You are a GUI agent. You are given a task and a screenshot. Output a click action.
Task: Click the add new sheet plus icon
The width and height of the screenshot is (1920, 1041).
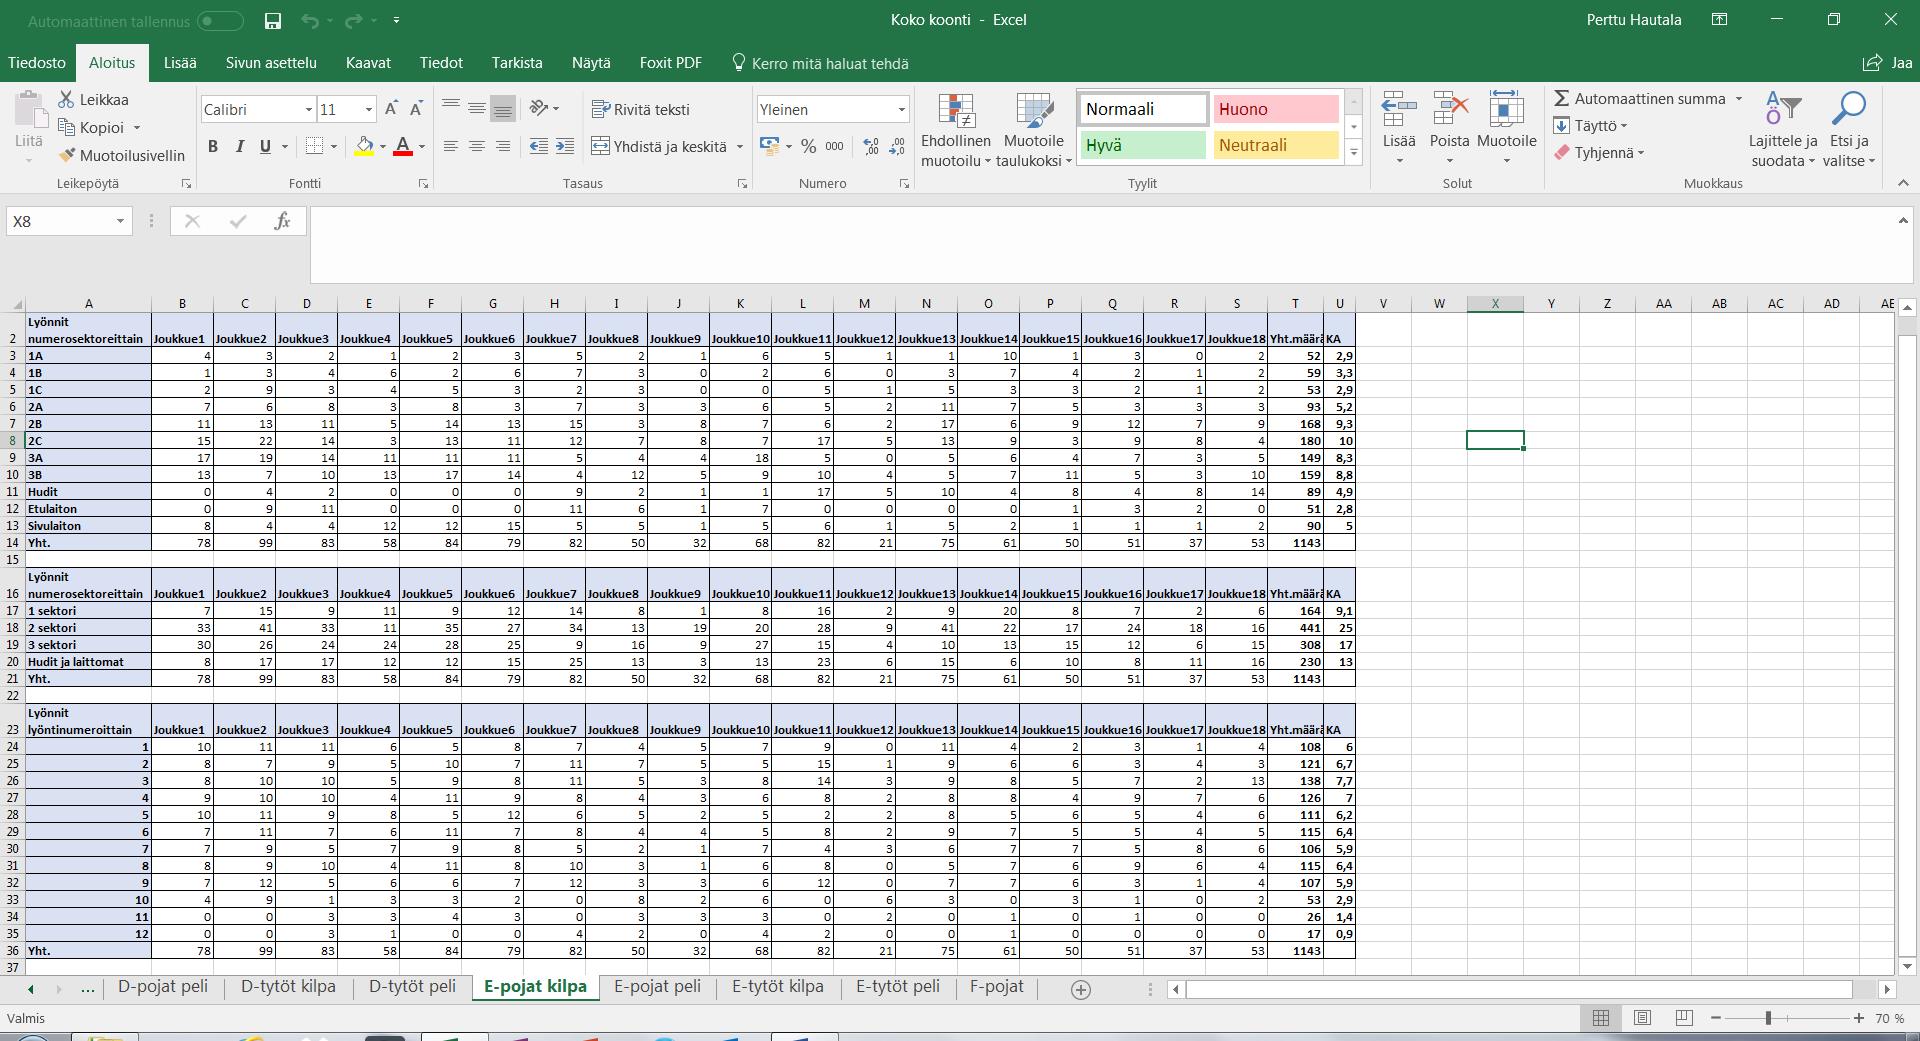coord(1080,989)
